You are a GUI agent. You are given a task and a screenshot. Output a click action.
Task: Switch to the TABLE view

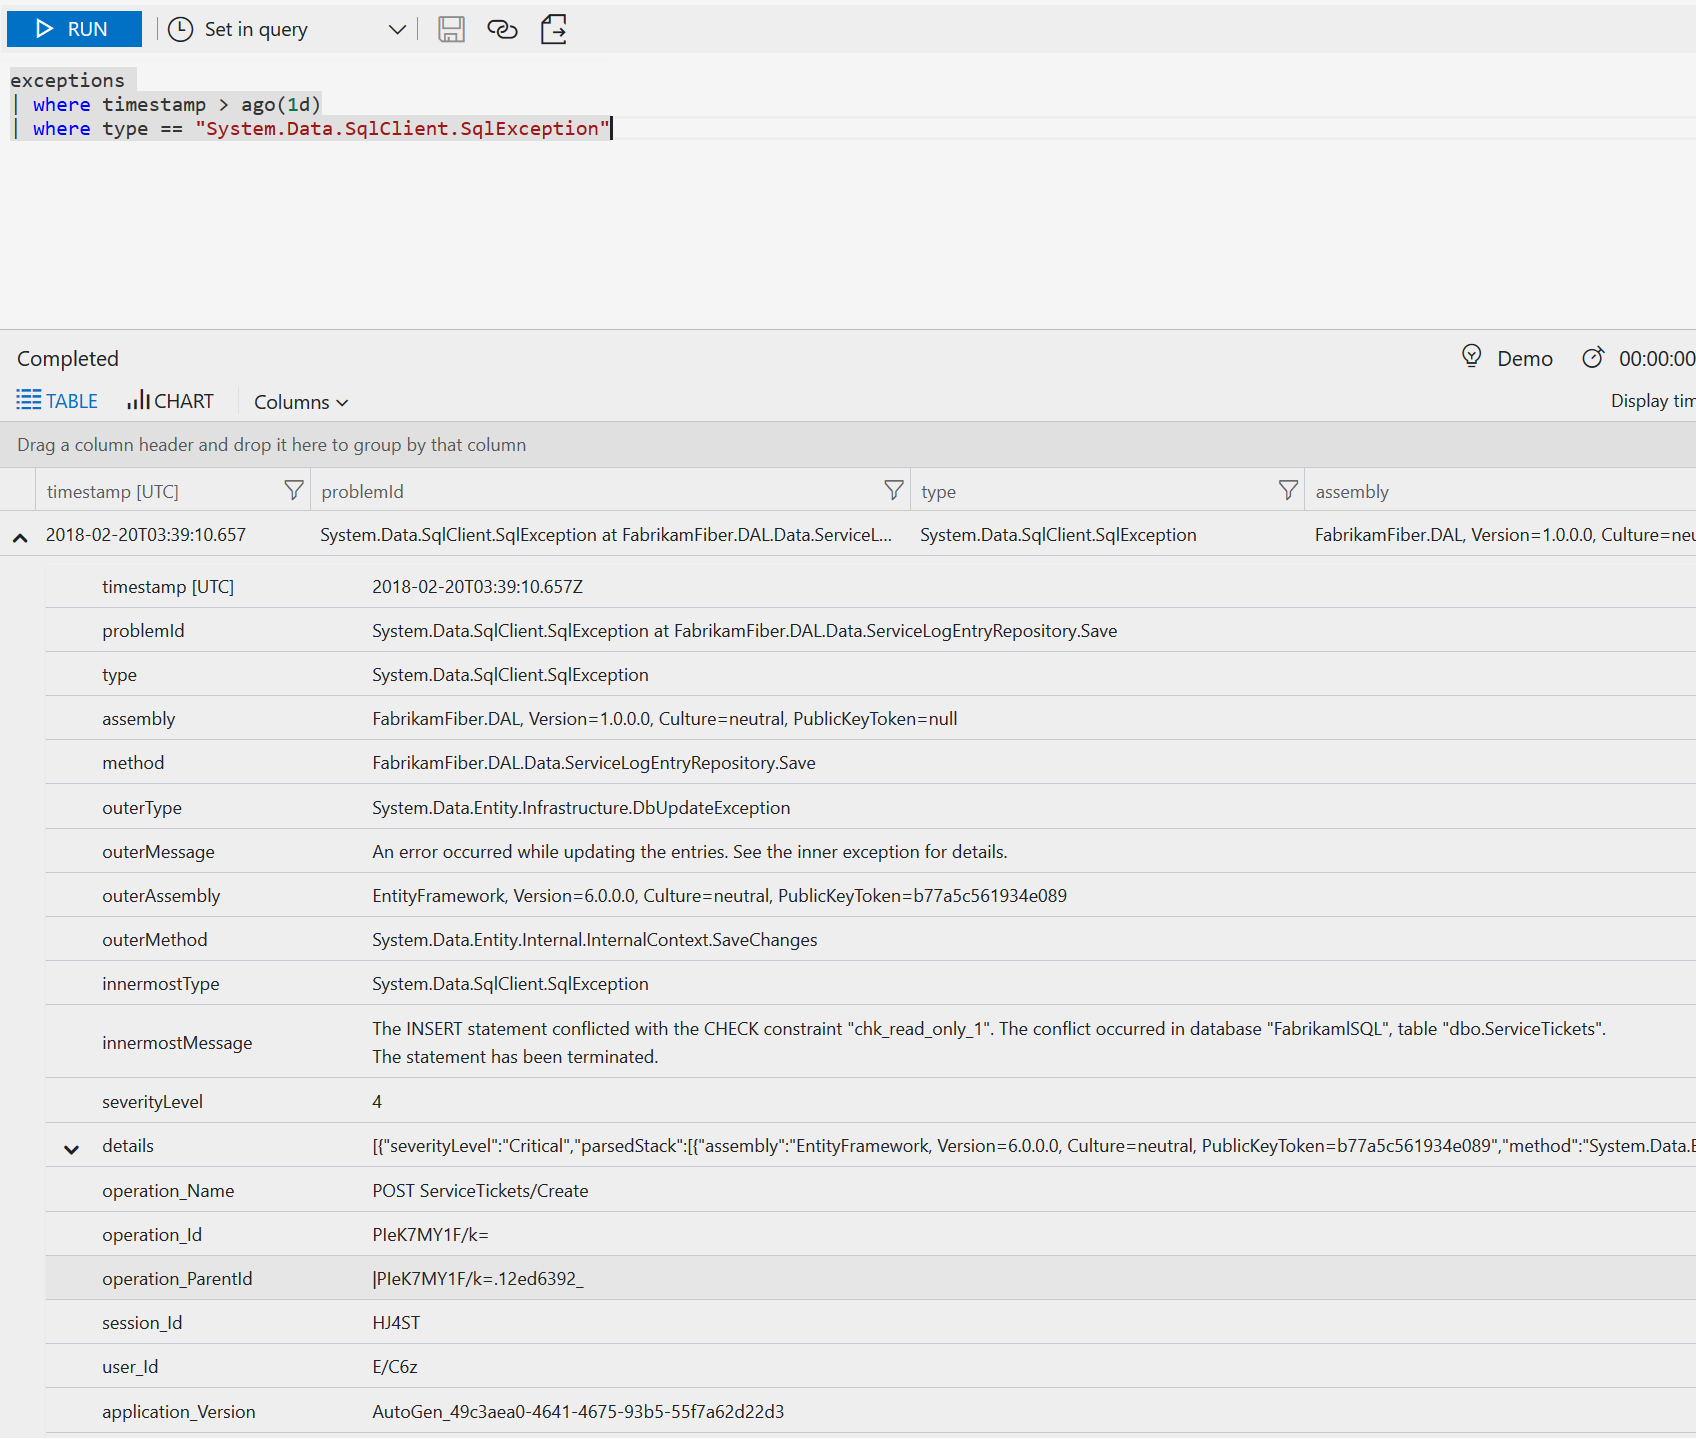point(56,400)
